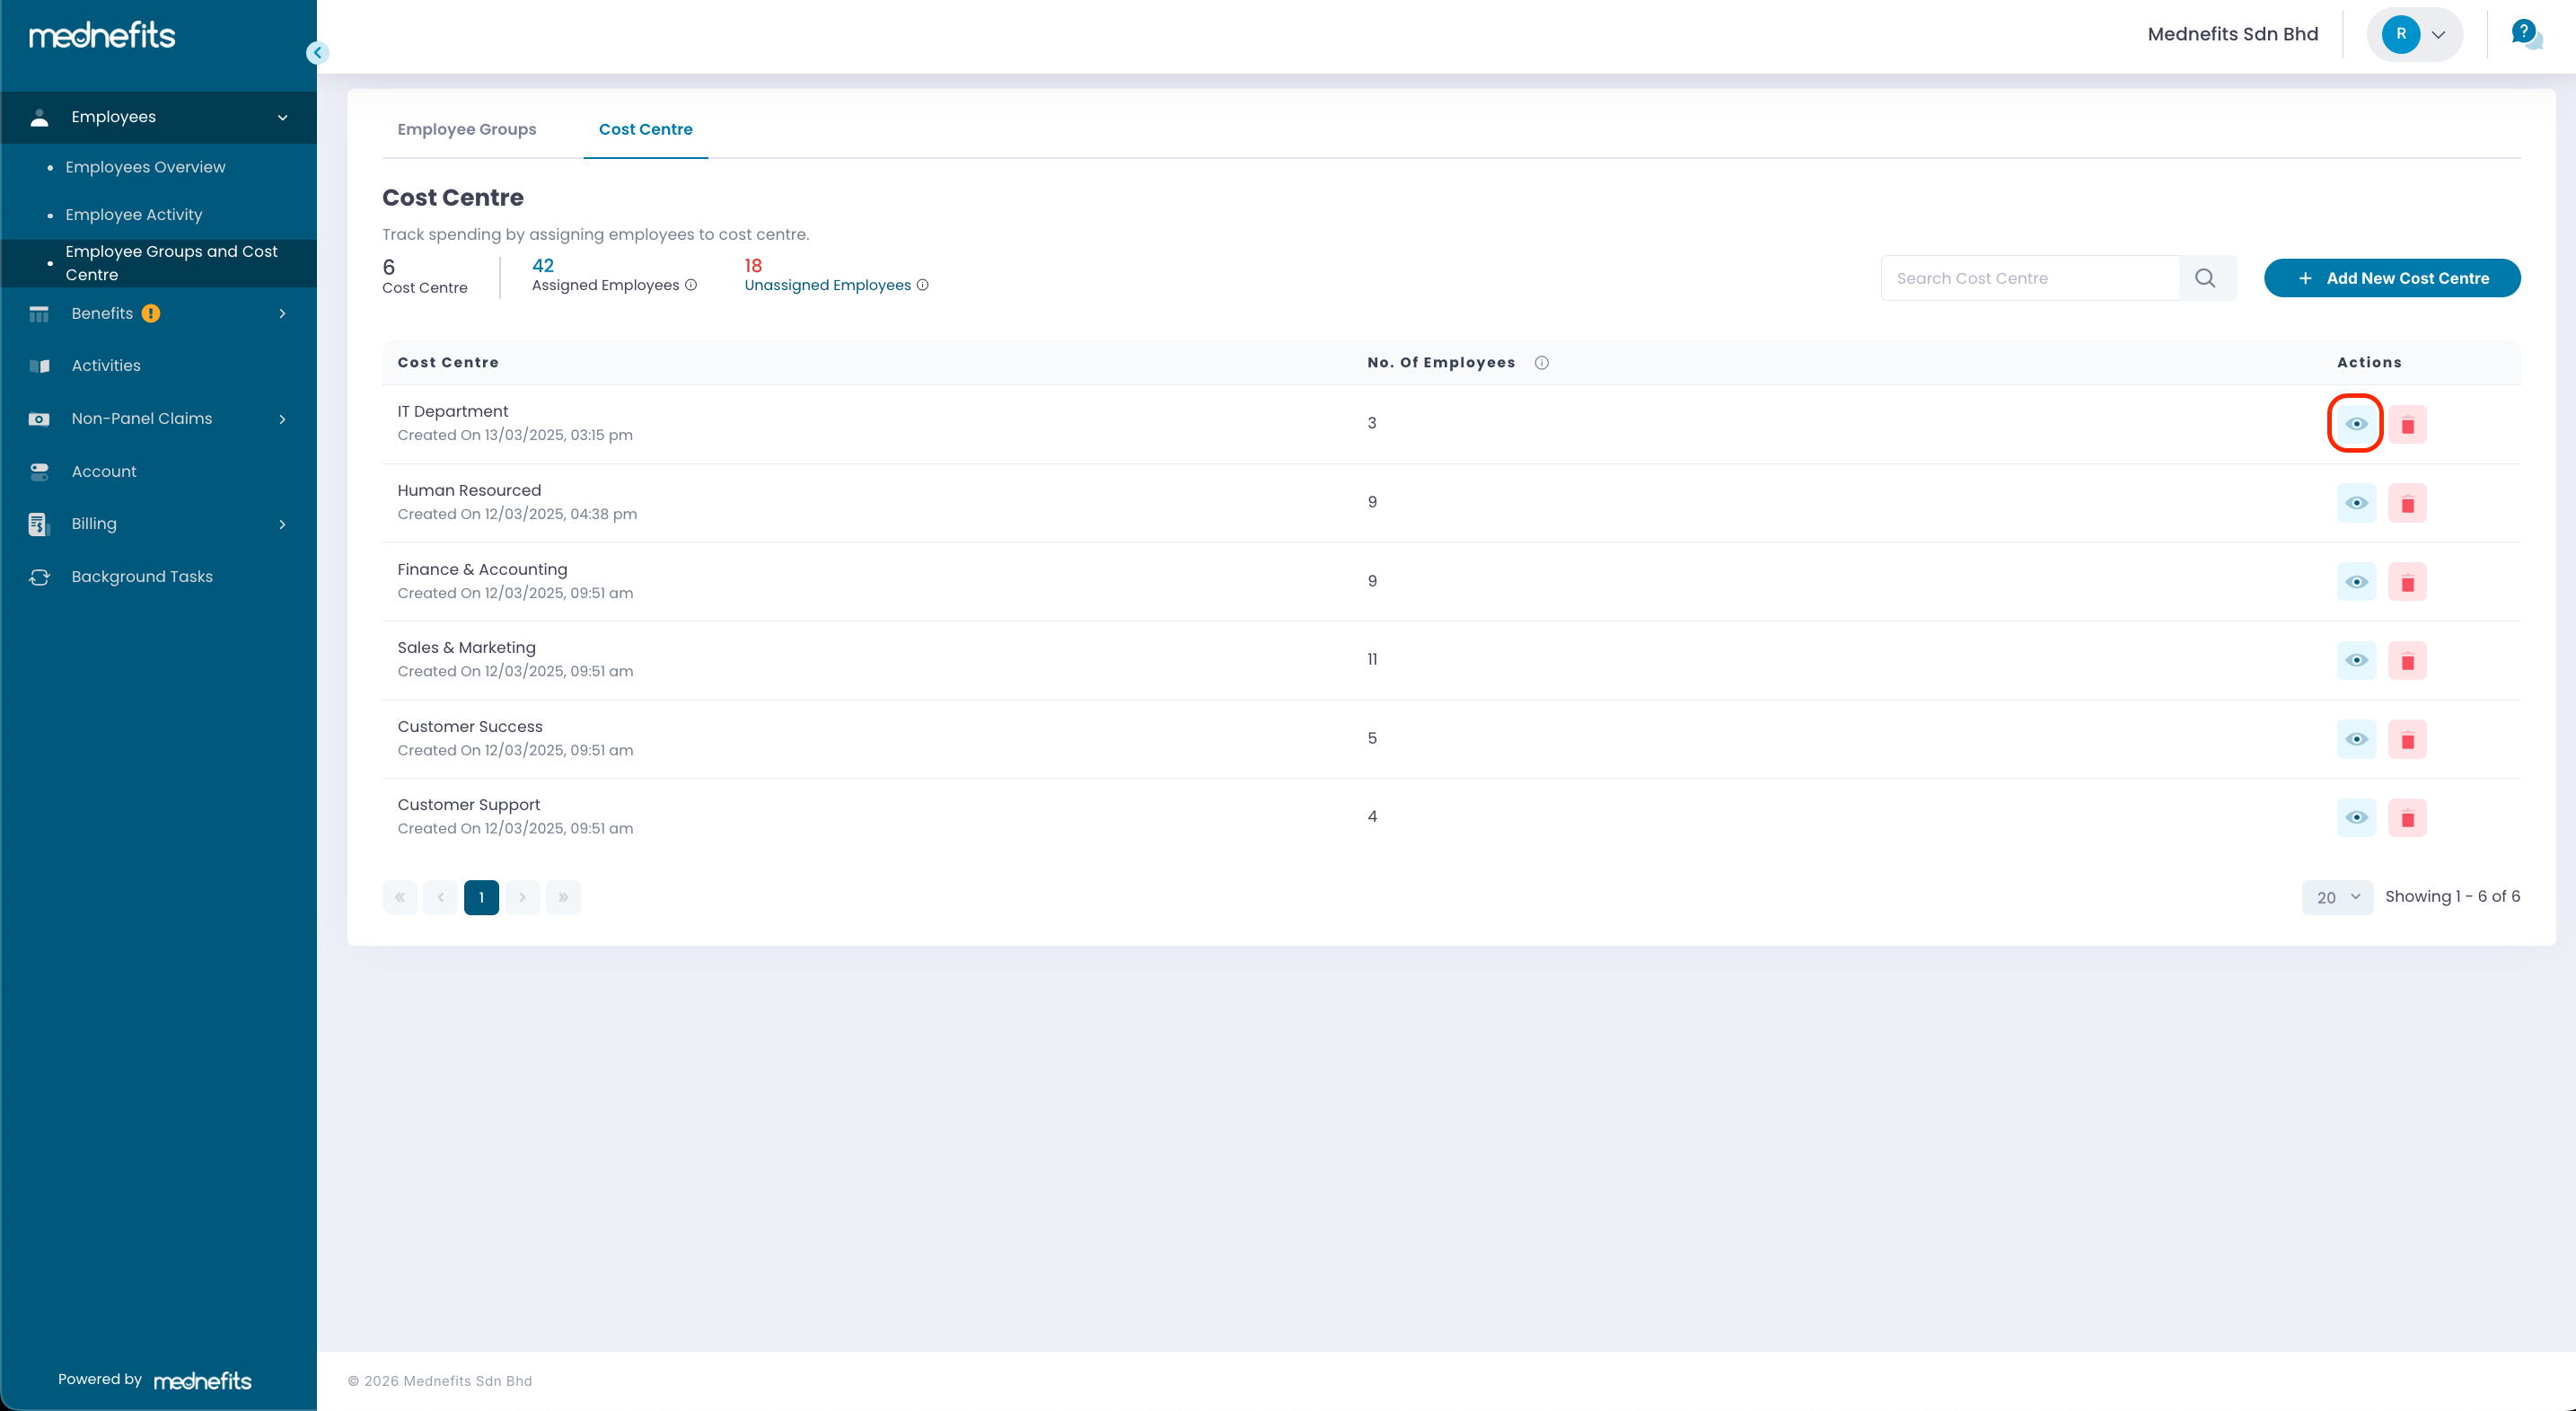Open the user profile R dropdown

pyautogui.click(x=2414, y=34)
